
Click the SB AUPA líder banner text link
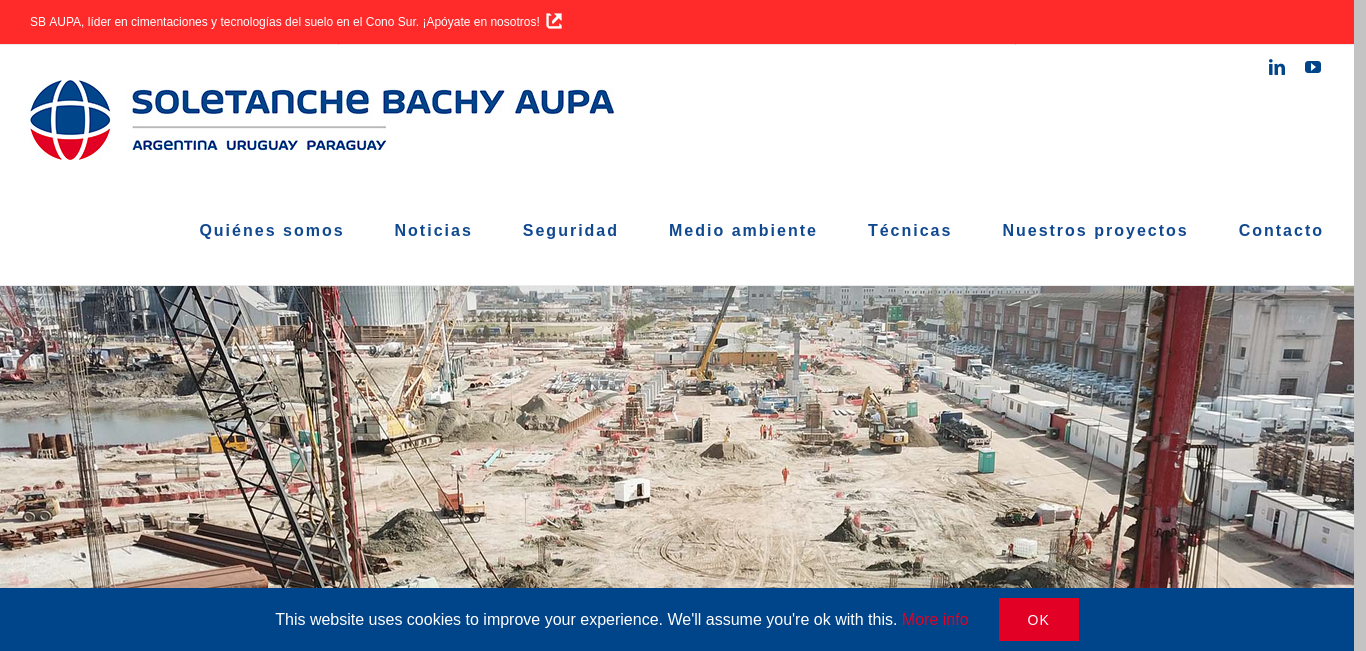pos(285,22)
